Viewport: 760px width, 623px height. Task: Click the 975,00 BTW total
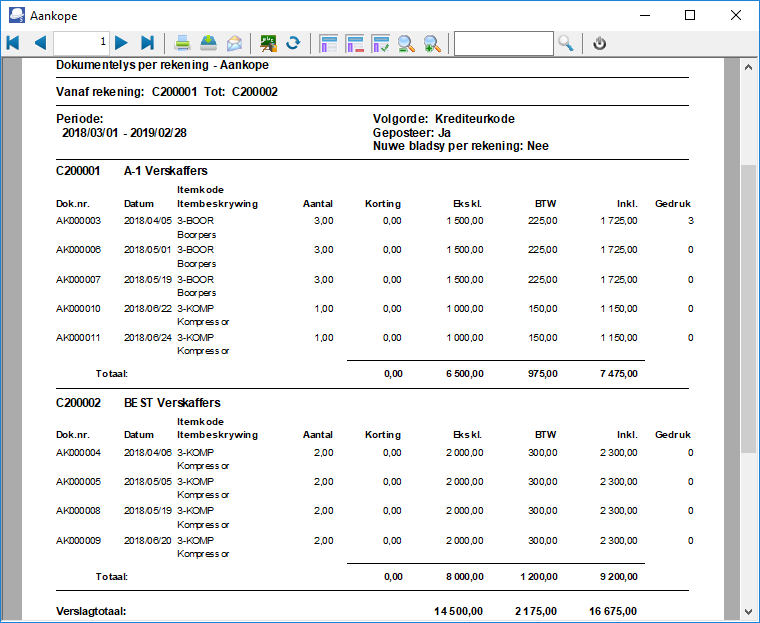543,374
